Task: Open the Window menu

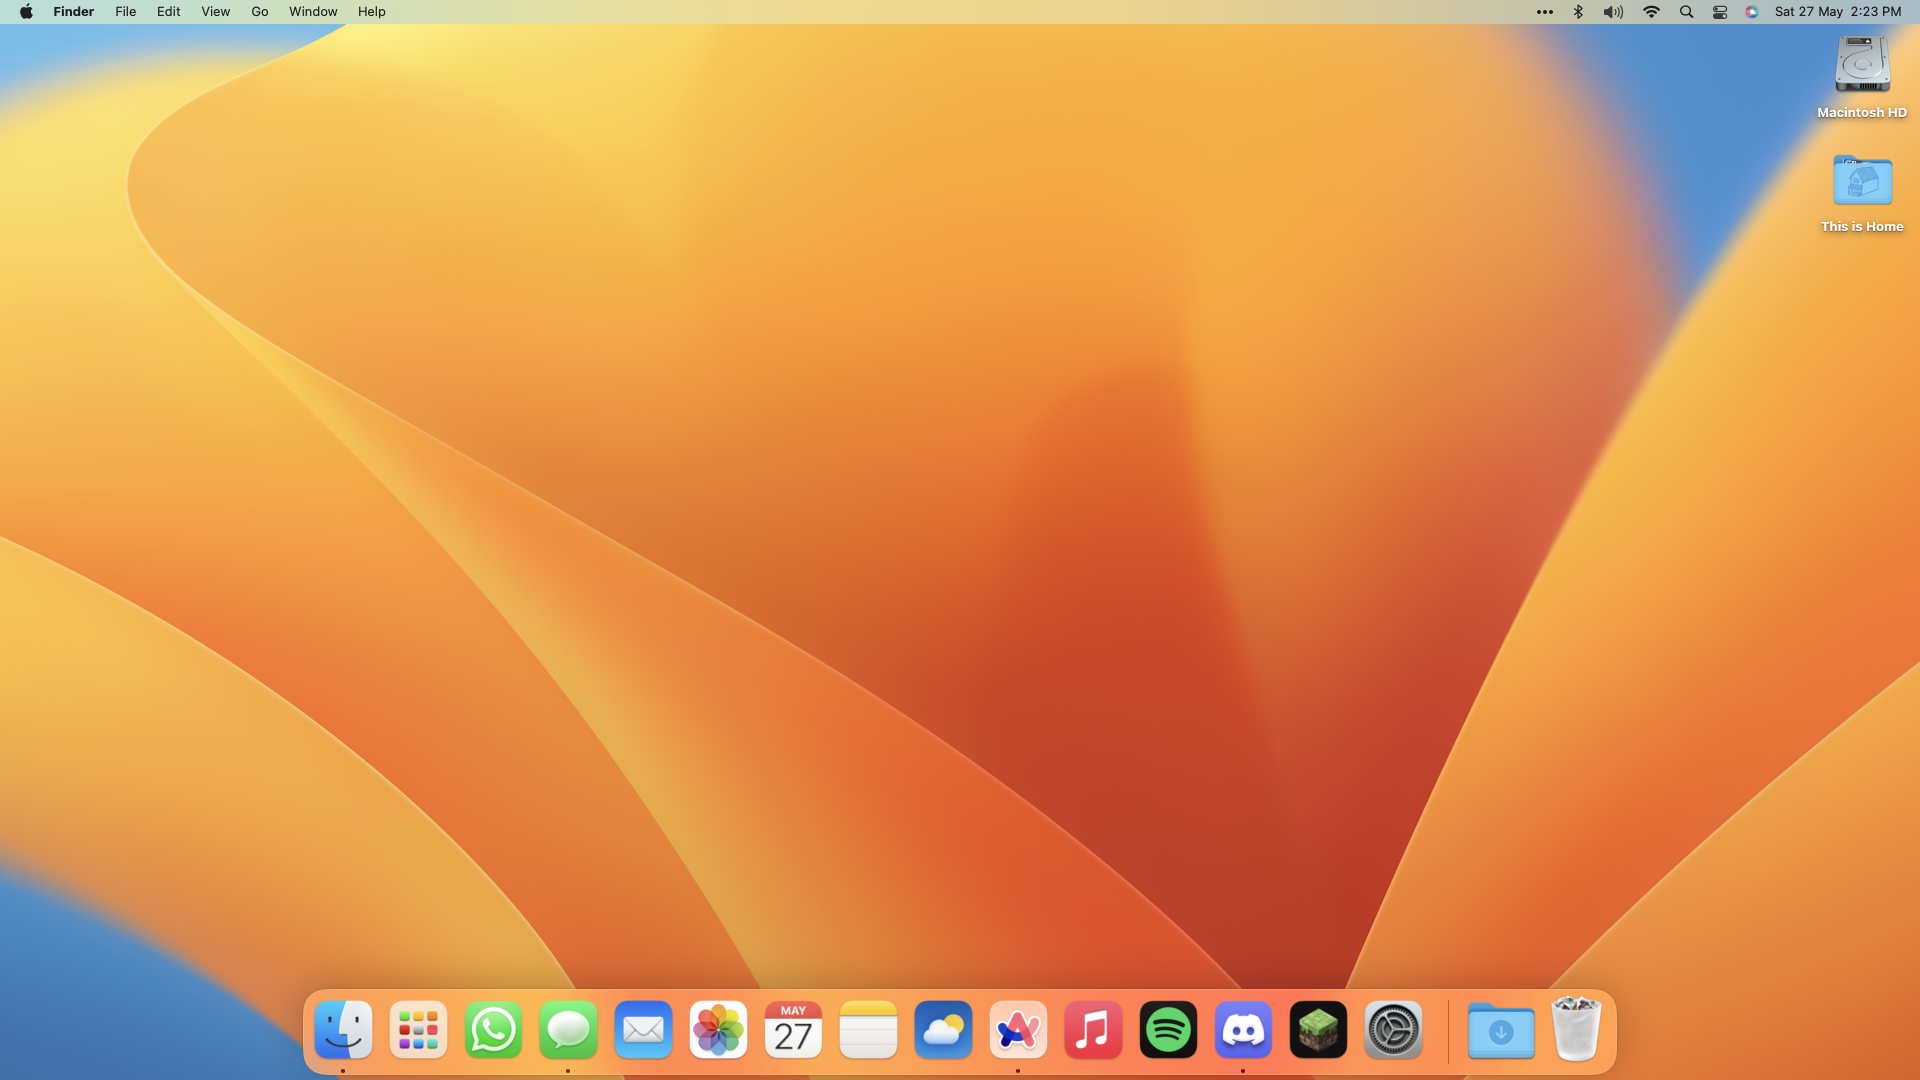Action: tap(313, 12)
